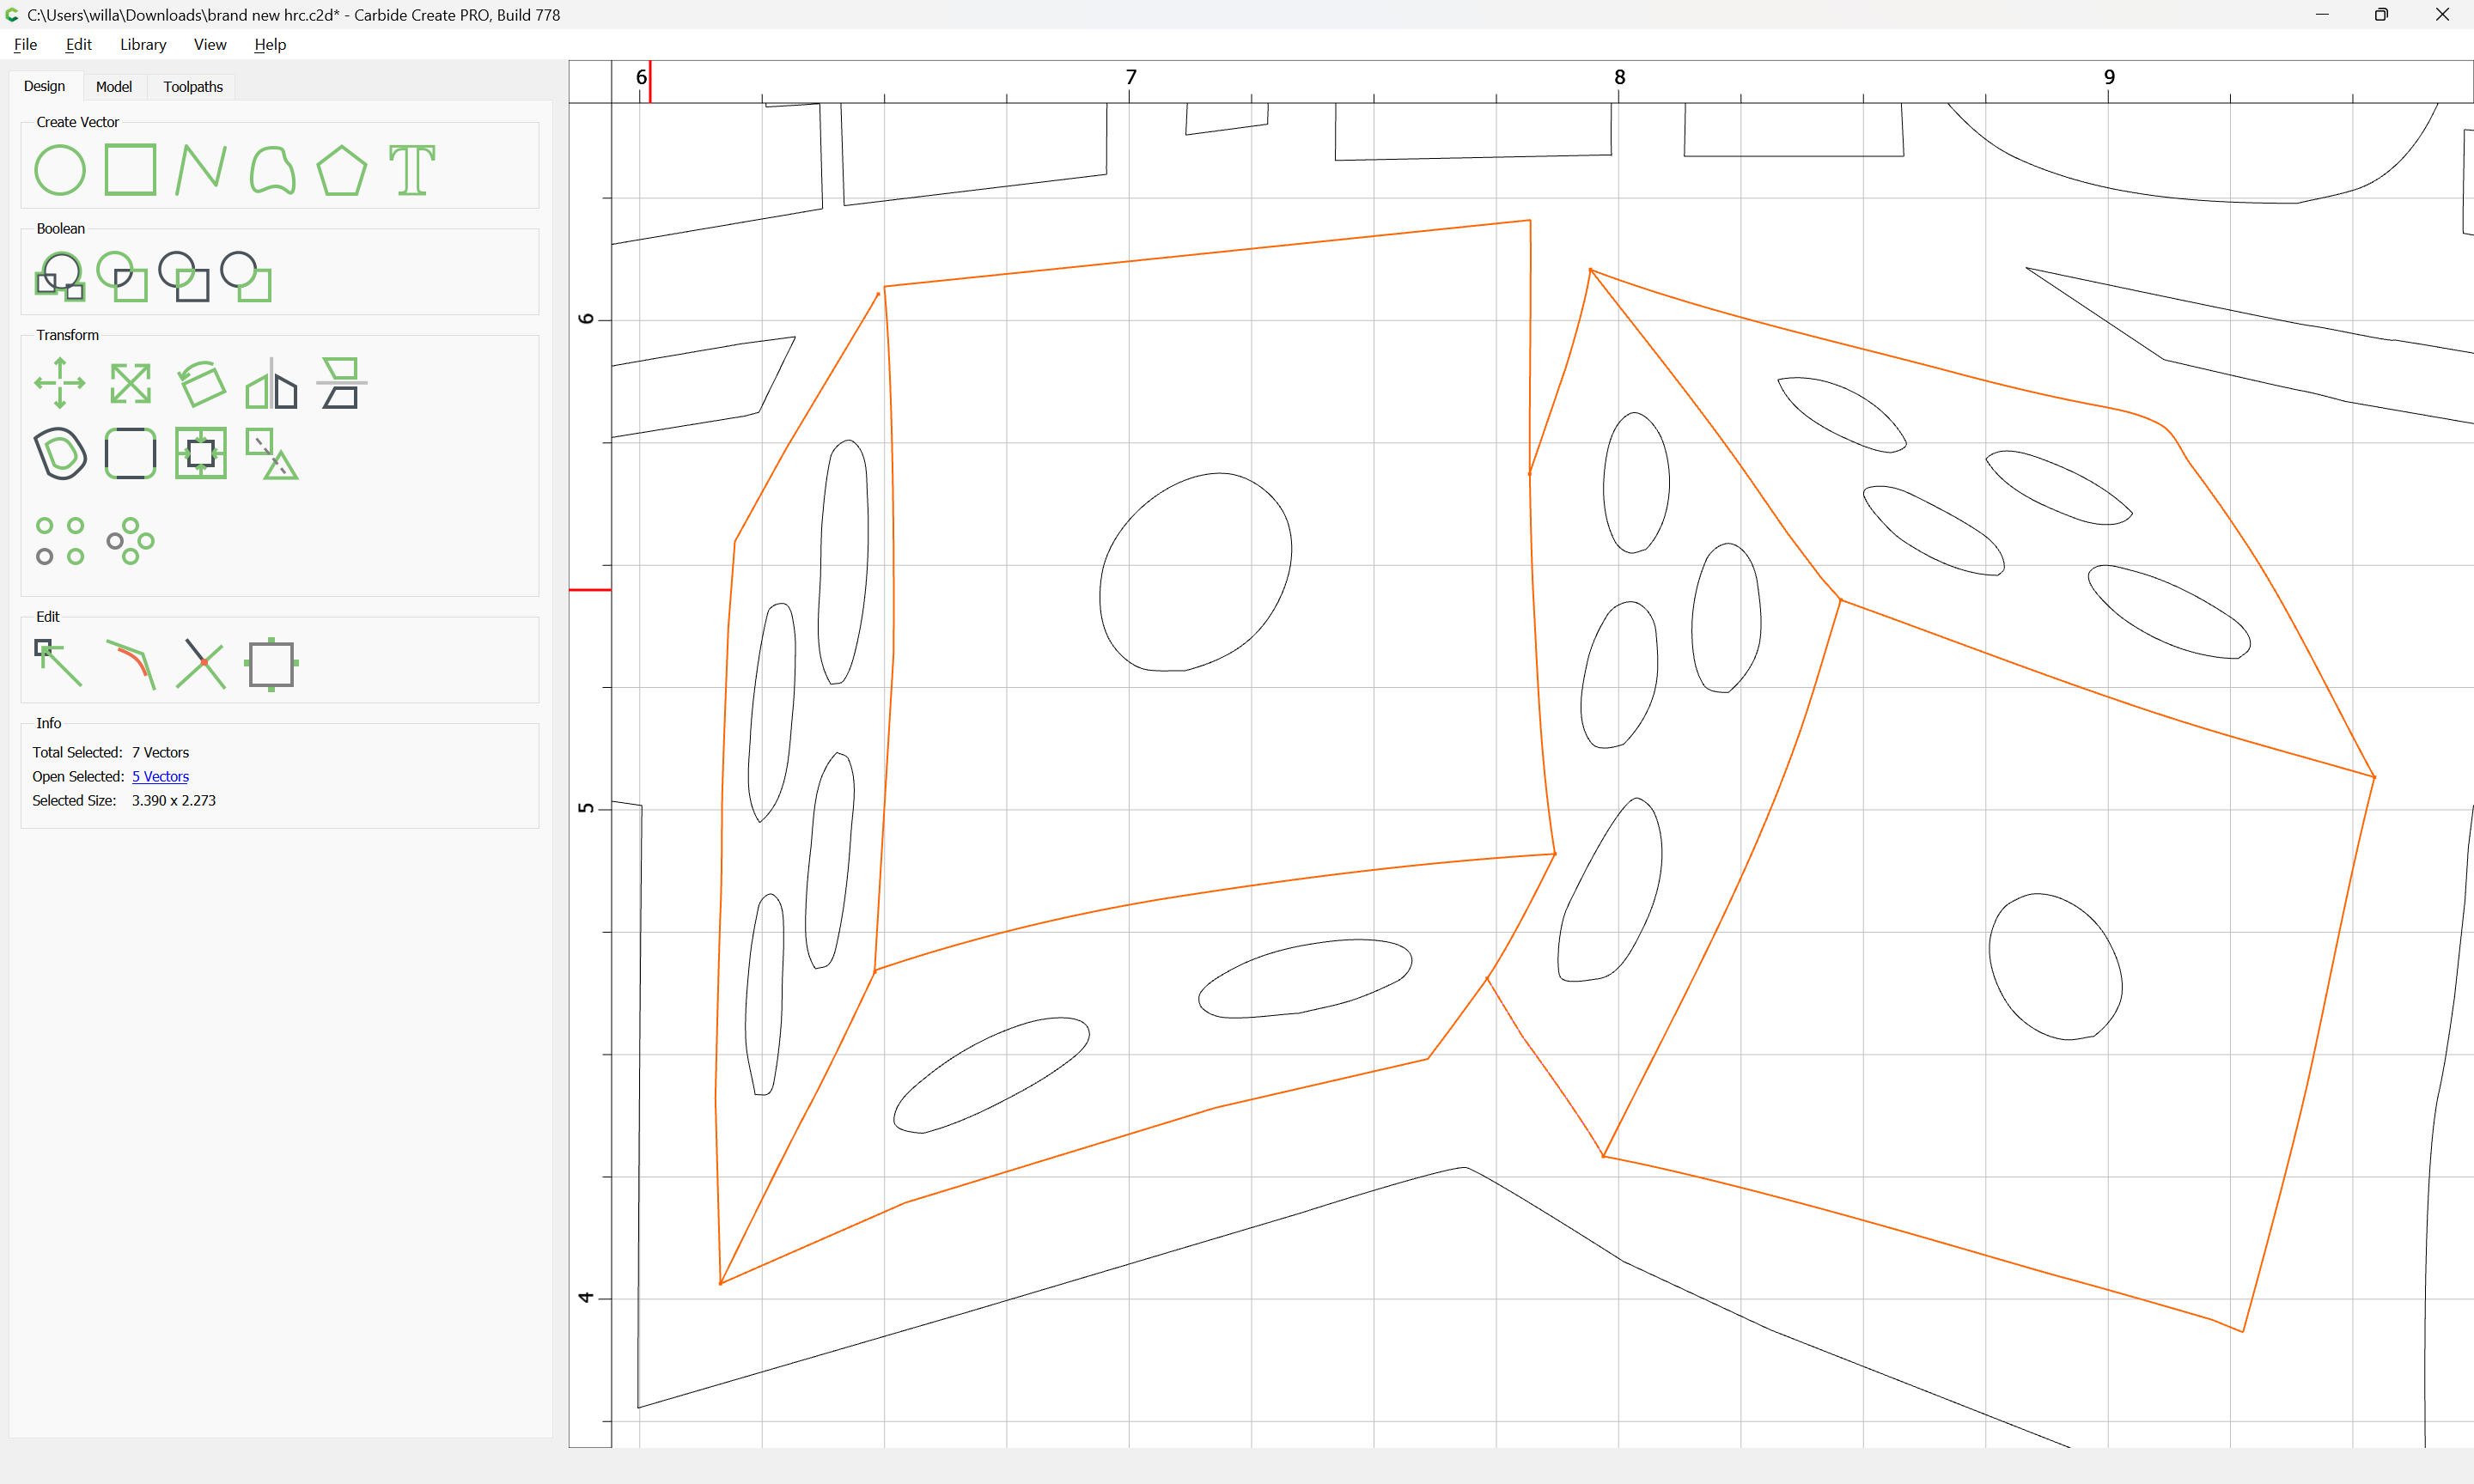Viewport: 2474px width, 1484px height.
Task: Open the Circular Array tool
Action: point(130,541)
